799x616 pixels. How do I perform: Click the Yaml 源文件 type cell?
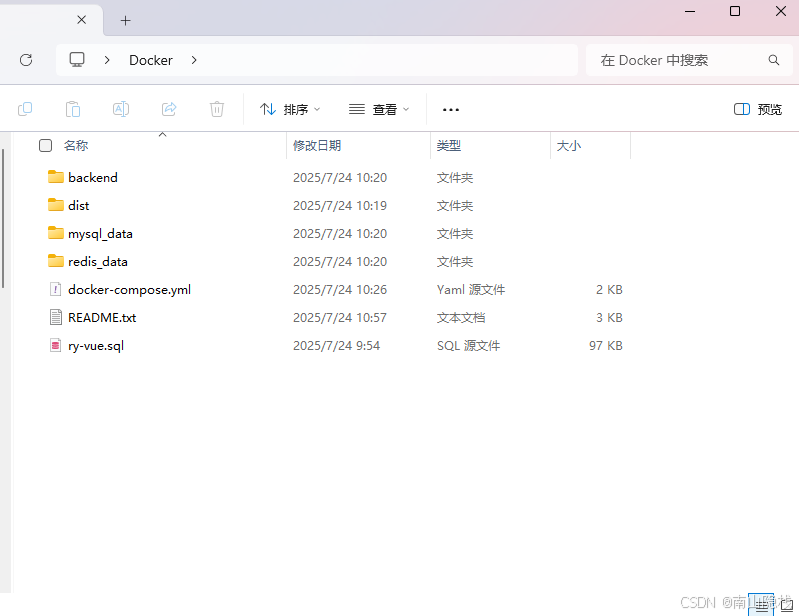(471, 289)
